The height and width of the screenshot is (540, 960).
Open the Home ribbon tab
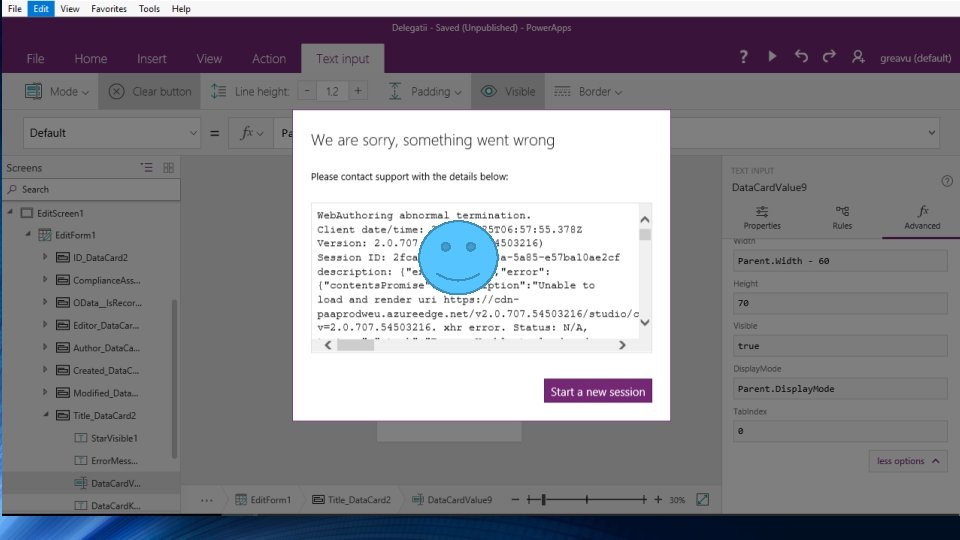[91, 59]
